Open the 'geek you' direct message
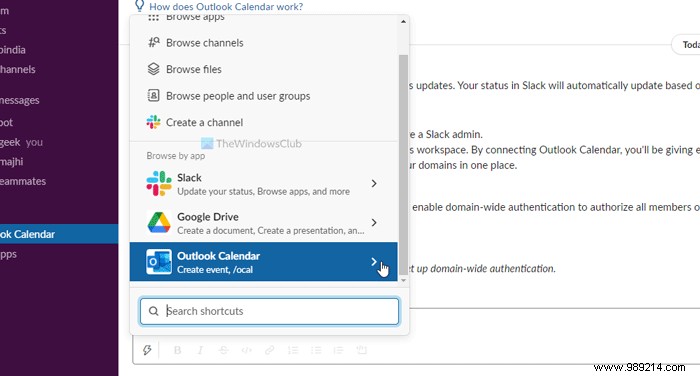This screenshot has height=376, width=700. (x=21, y=142)
